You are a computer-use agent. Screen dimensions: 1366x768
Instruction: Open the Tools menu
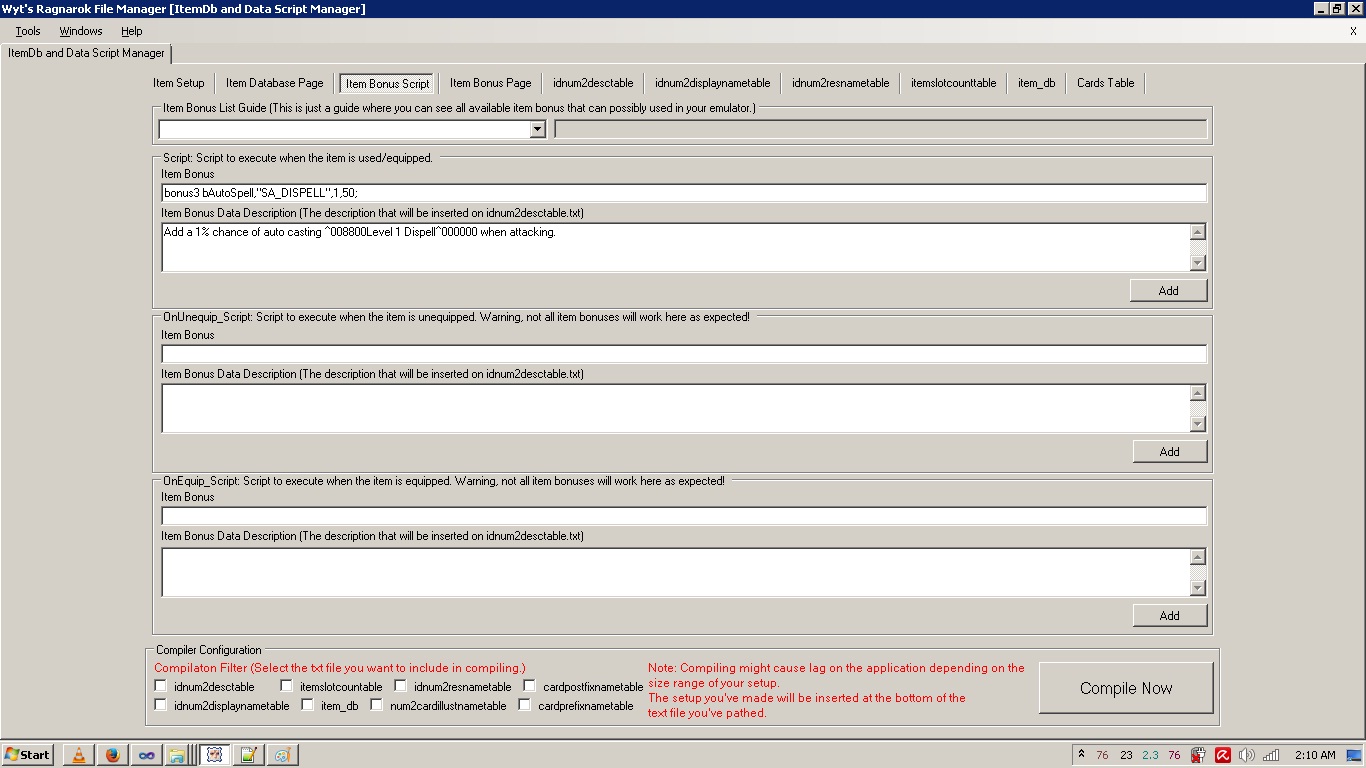28,31
